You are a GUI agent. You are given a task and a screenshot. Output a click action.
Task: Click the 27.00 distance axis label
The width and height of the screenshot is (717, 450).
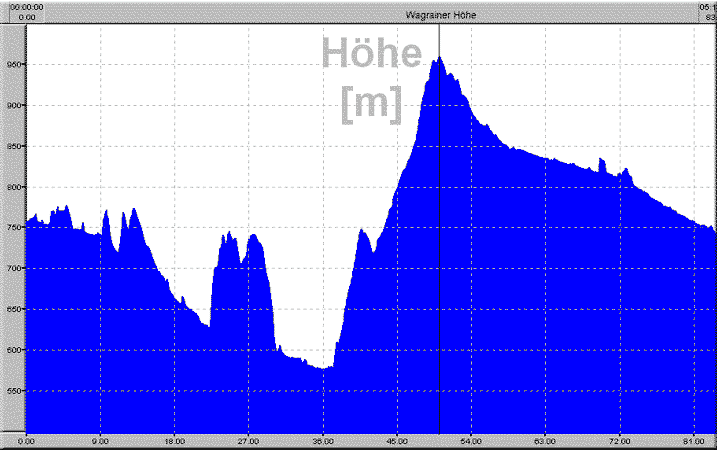248,441
